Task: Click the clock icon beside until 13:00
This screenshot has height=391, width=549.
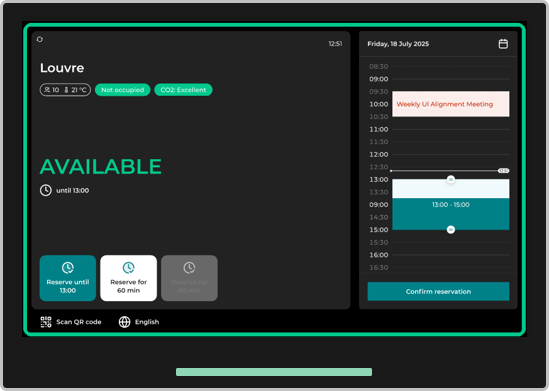Action: click(x=46, y=190)
